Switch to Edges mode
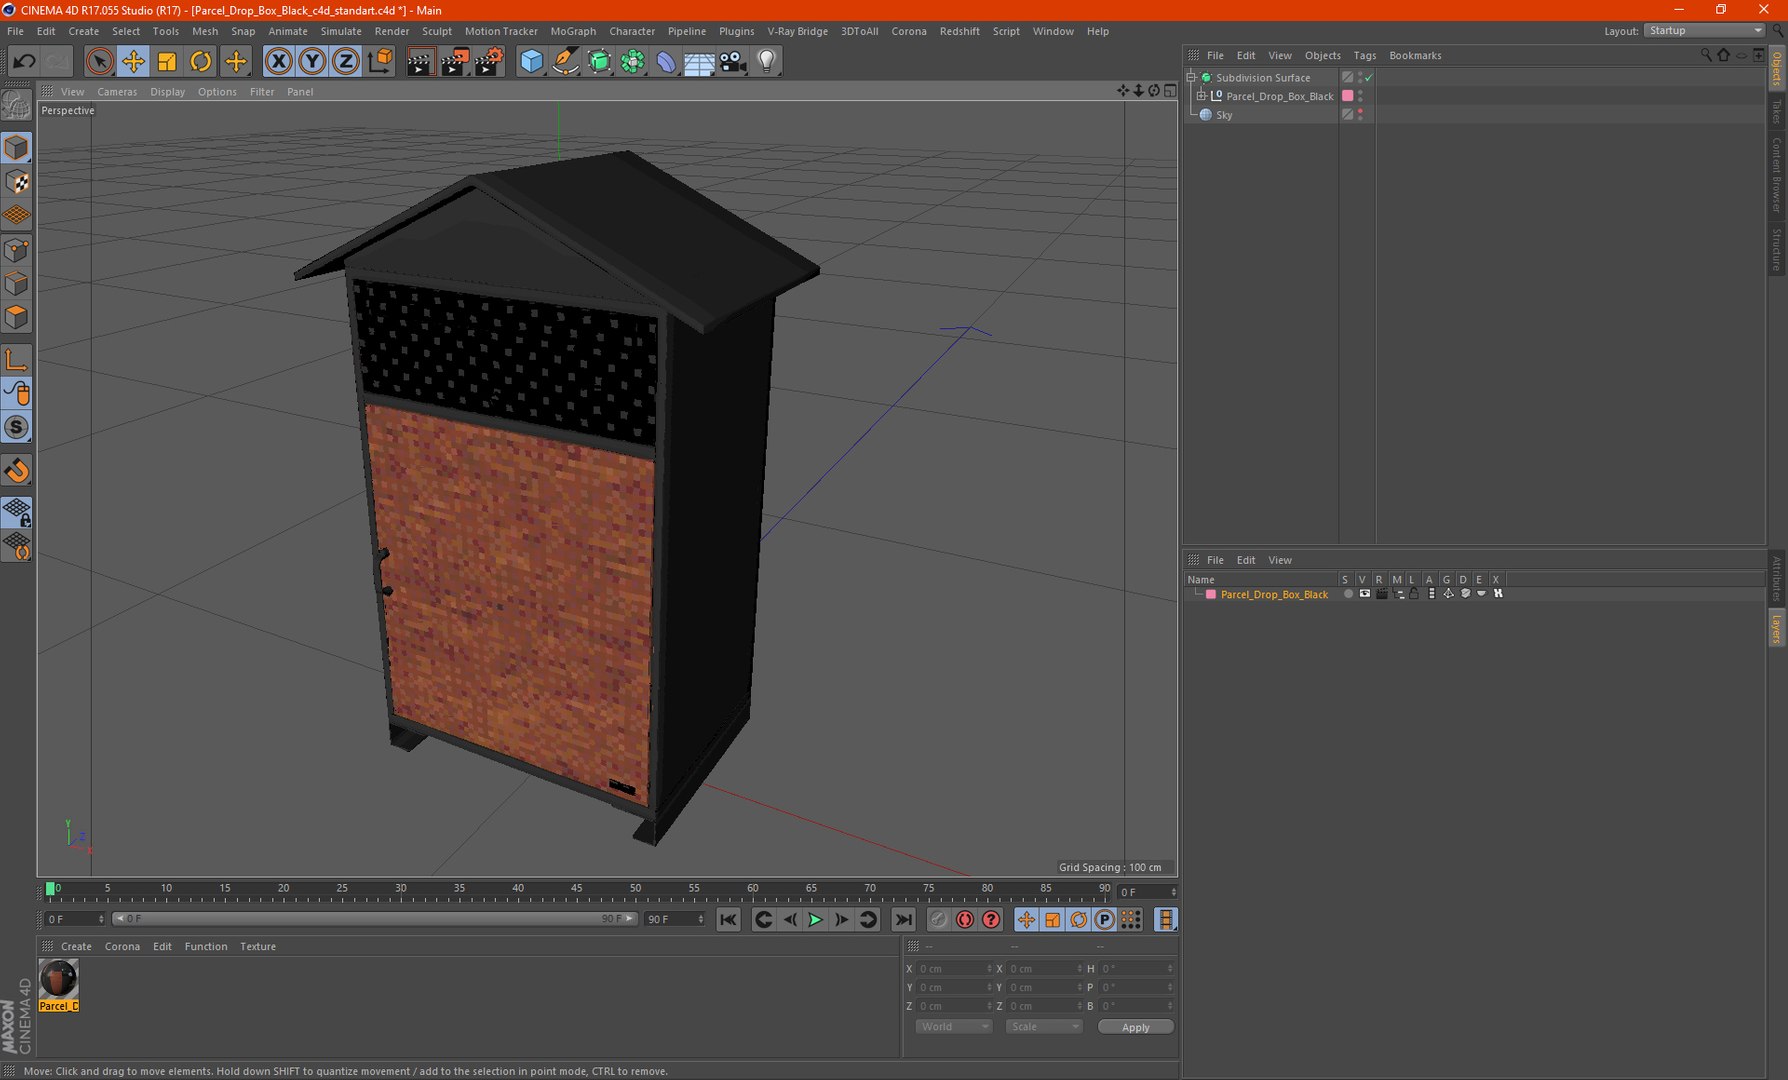The image size is (1788, 1080). pyautogui.click(x=16, y=284)
